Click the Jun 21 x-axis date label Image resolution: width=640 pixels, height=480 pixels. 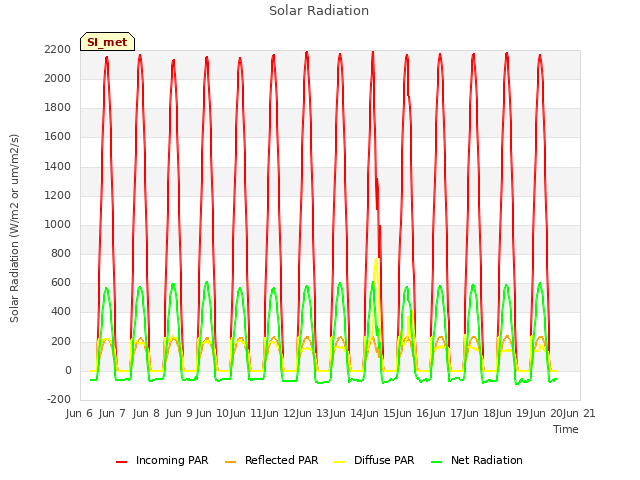[579, 413]
